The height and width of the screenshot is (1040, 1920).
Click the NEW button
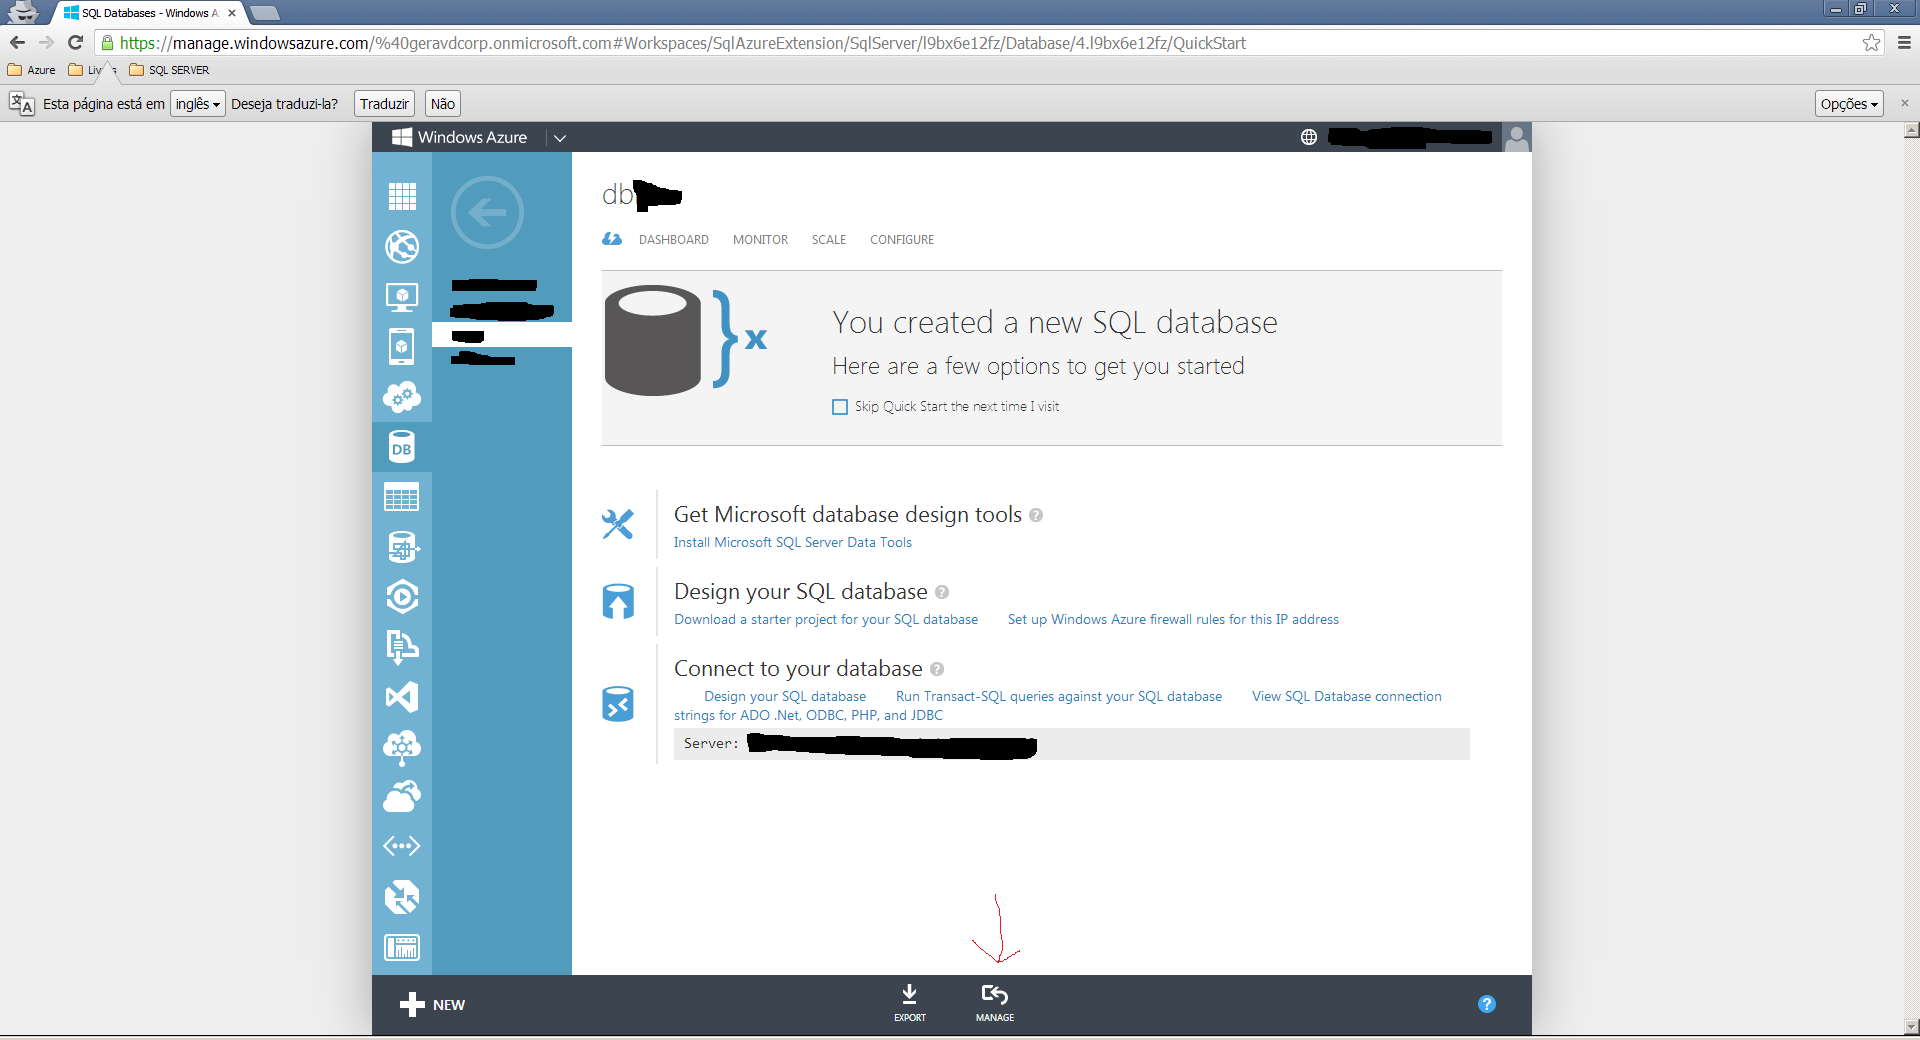click(432, 1005)
